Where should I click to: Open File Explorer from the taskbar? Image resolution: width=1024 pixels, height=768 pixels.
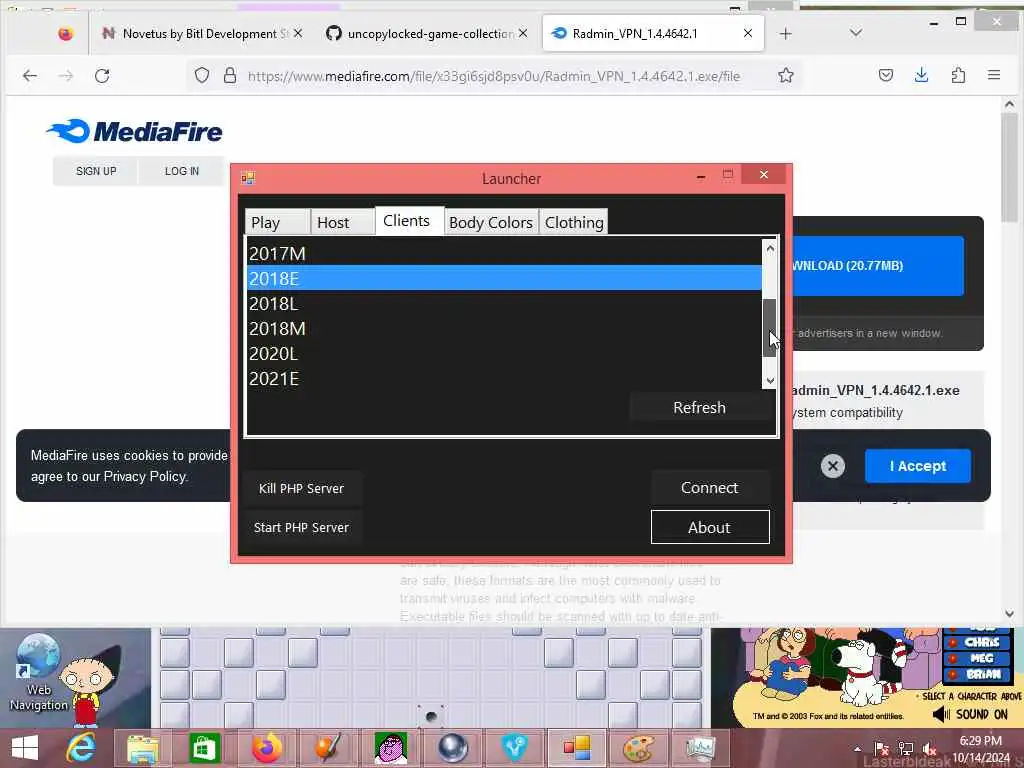click(143, 748)
